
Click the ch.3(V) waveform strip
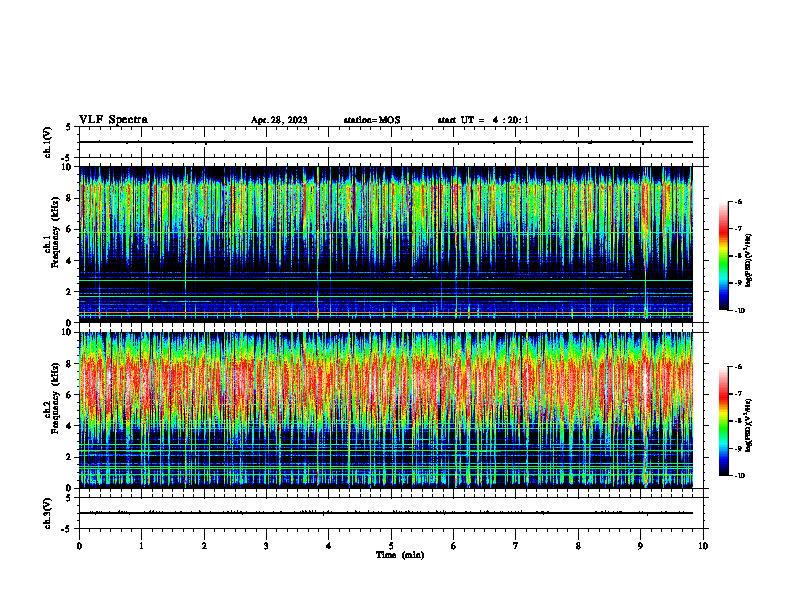coord(391,513)
